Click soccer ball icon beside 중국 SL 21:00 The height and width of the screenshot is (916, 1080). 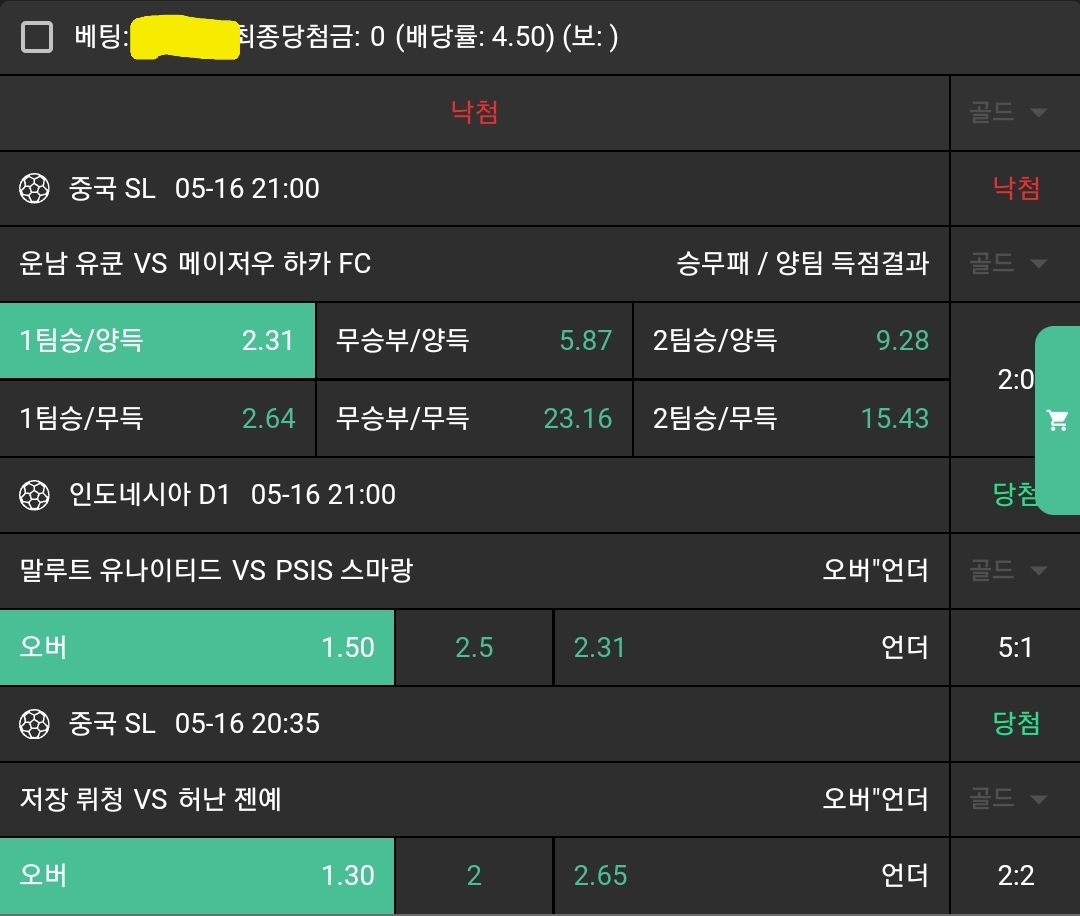tap(35, 188)
